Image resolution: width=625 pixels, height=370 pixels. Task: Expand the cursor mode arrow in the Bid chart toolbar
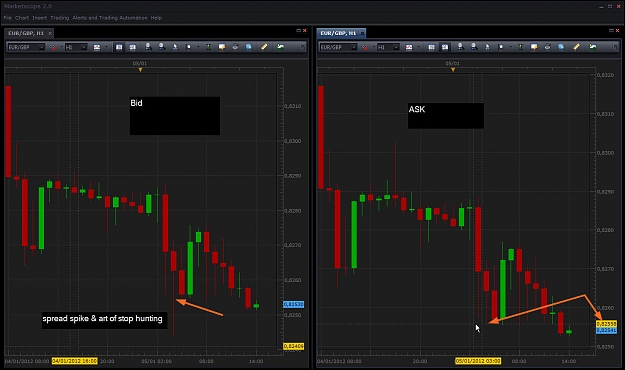pos(198,47)
